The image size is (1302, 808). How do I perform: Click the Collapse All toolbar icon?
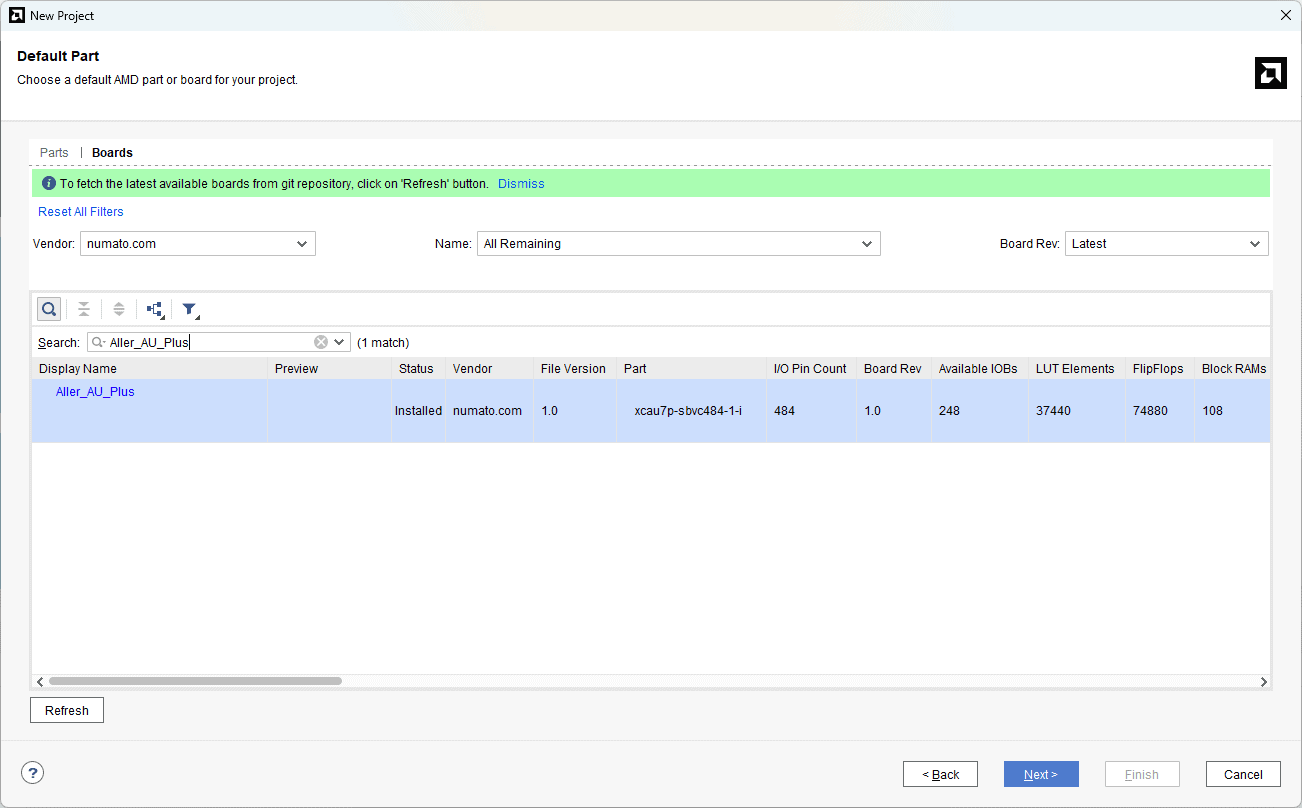click(84, 309)
